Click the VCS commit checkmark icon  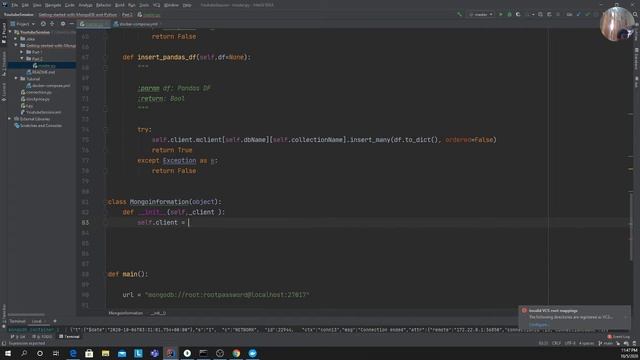click(x=587, y=14)
